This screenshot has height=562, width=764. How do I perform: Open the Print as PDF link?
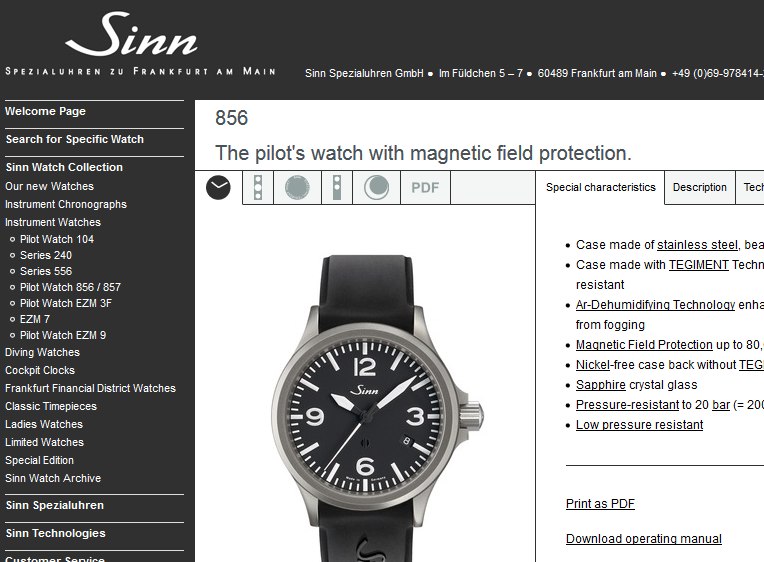pyautogui.click(x=600, y=504)
